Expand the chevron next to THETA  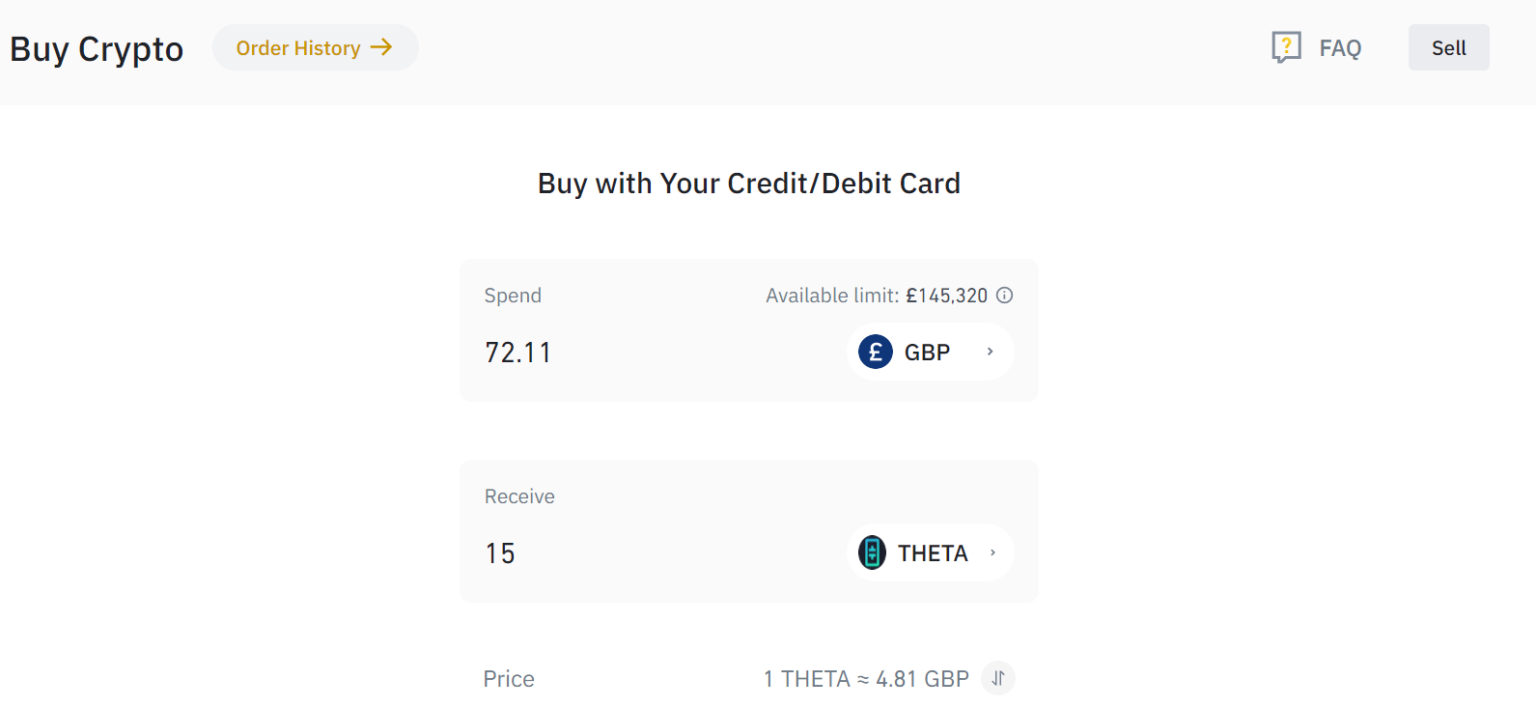tap(993, 552)
